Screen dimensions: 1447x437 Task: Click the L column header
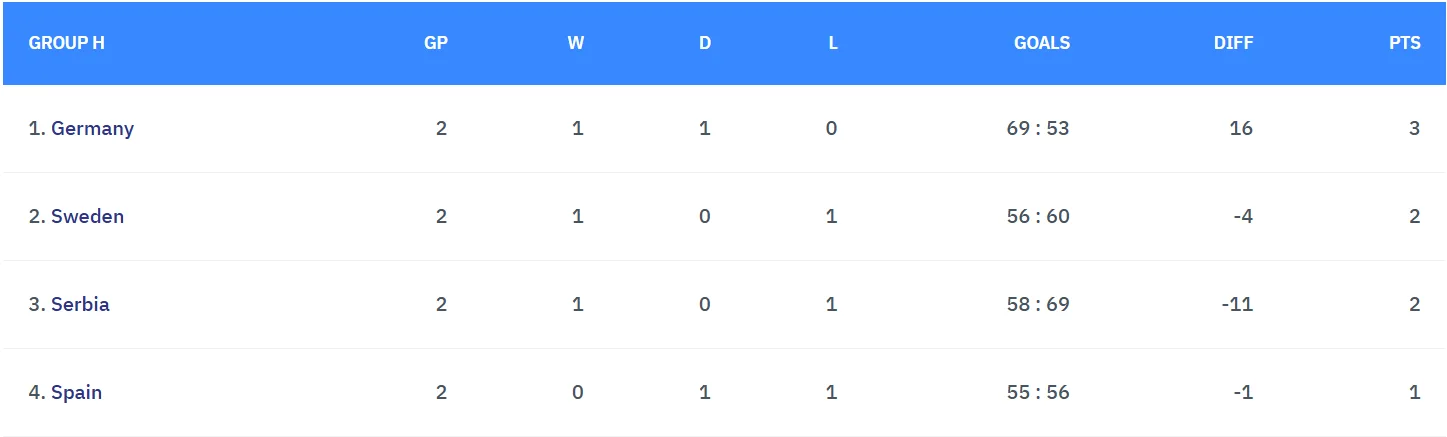click(x=833, y=43)
